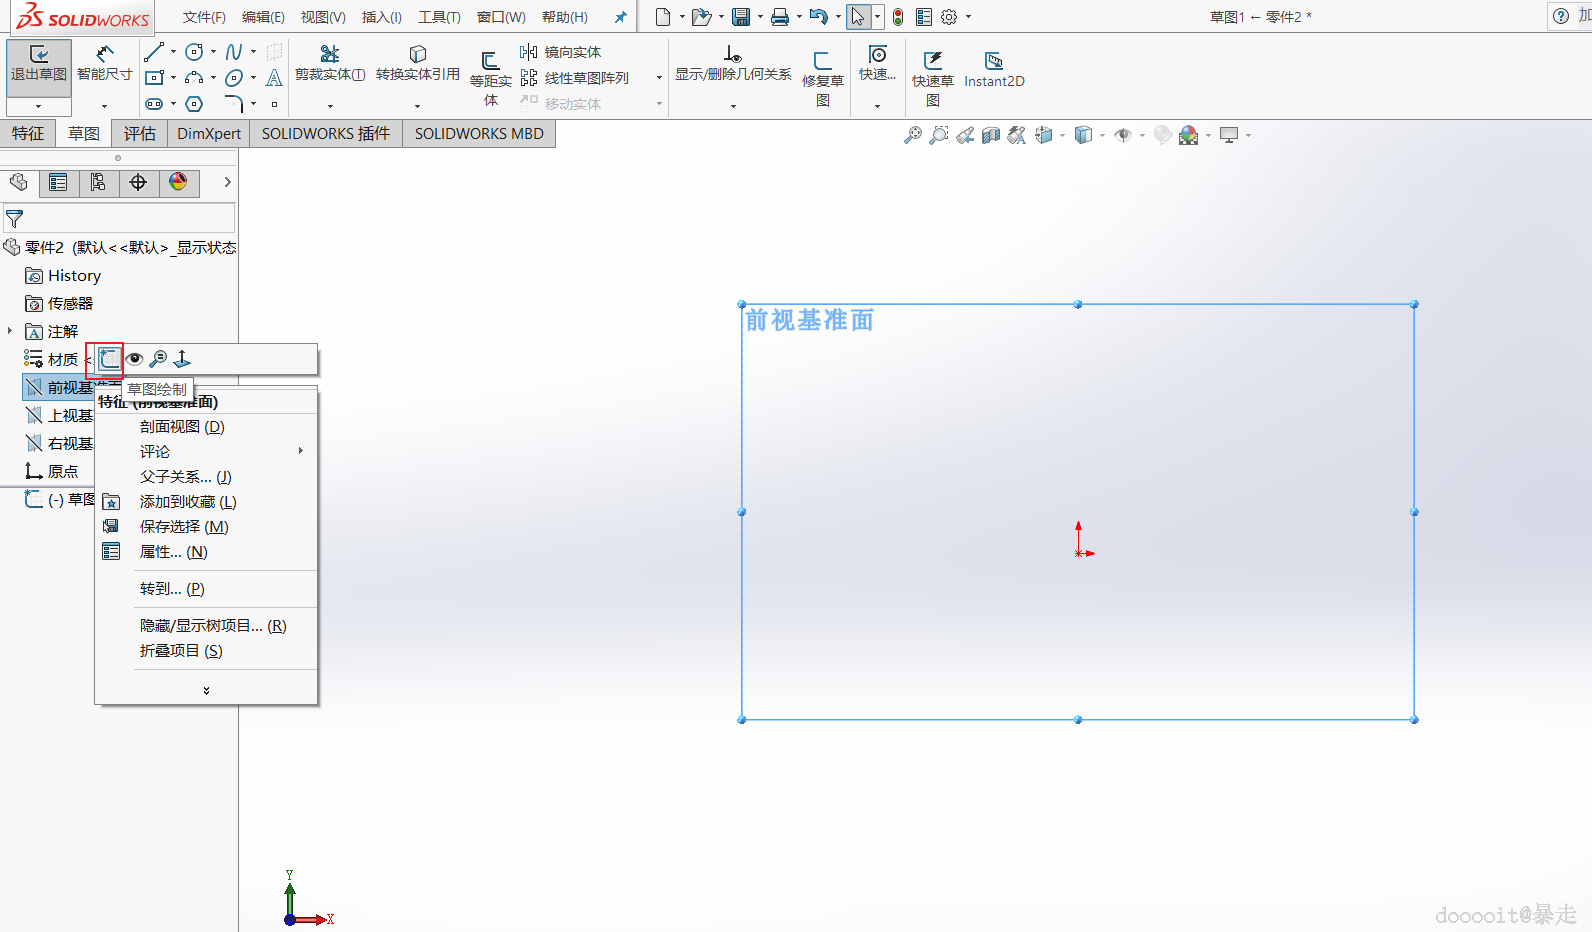Click the Print icon
The image size is (1592, 932).
(x=780, y=17)
